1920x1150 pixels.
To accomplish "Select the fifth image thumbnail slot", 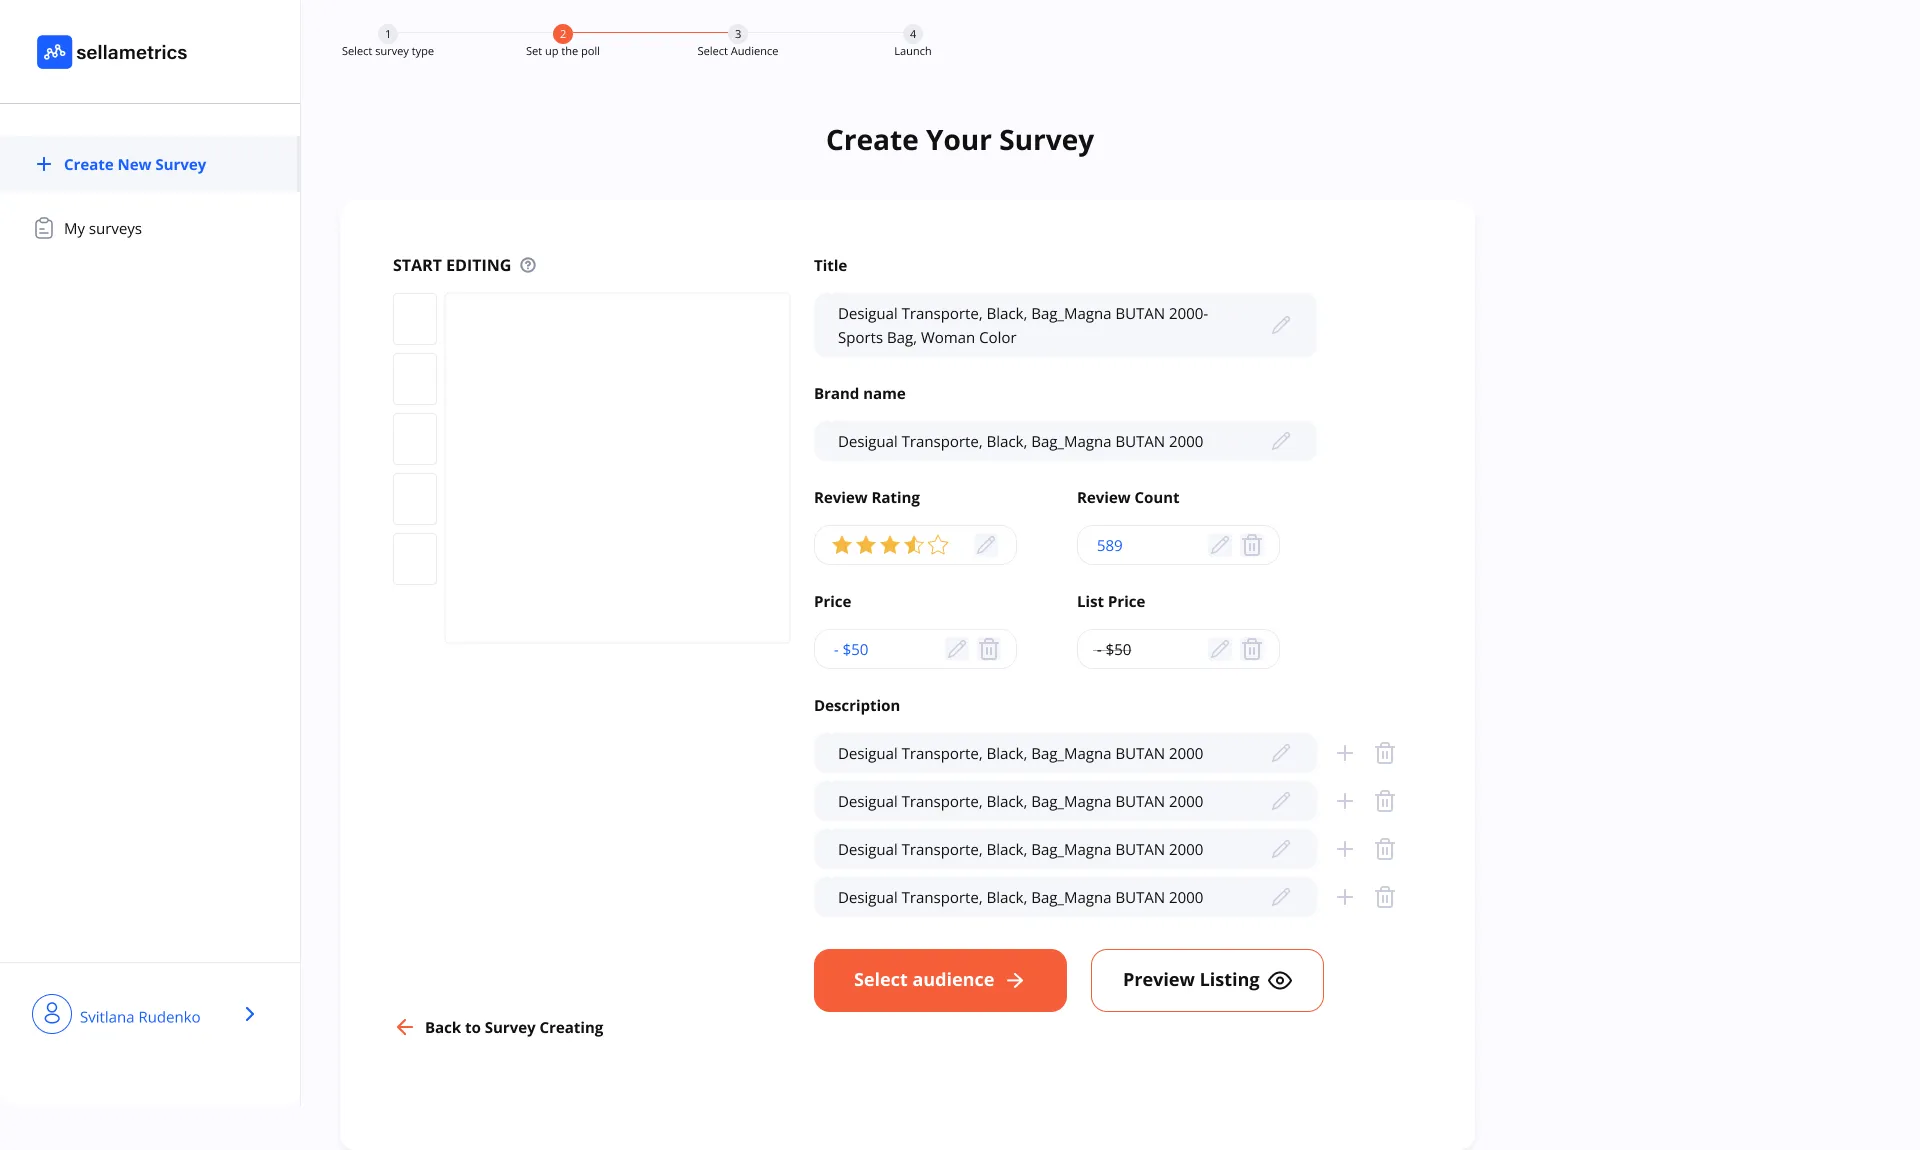I will [415, 559].
